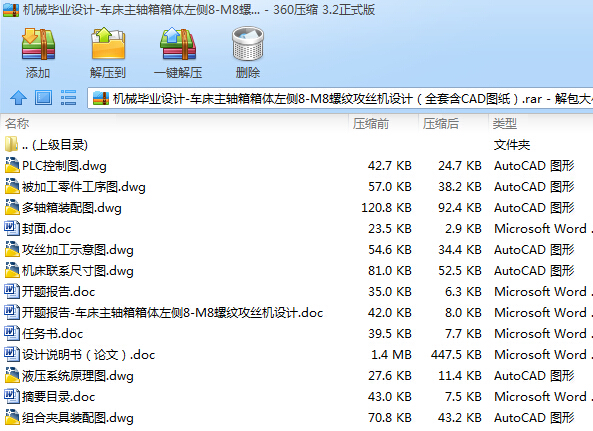Click the archive path address field
593x431 pixels.
click(340, 99)
